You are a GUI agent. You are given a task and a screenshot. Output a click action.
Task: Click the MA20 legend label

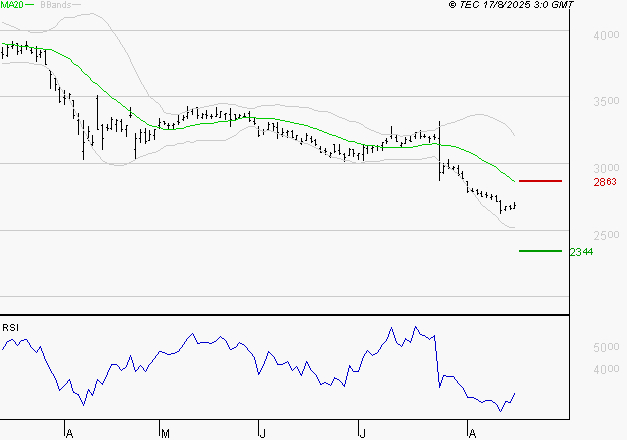[14, 5]
